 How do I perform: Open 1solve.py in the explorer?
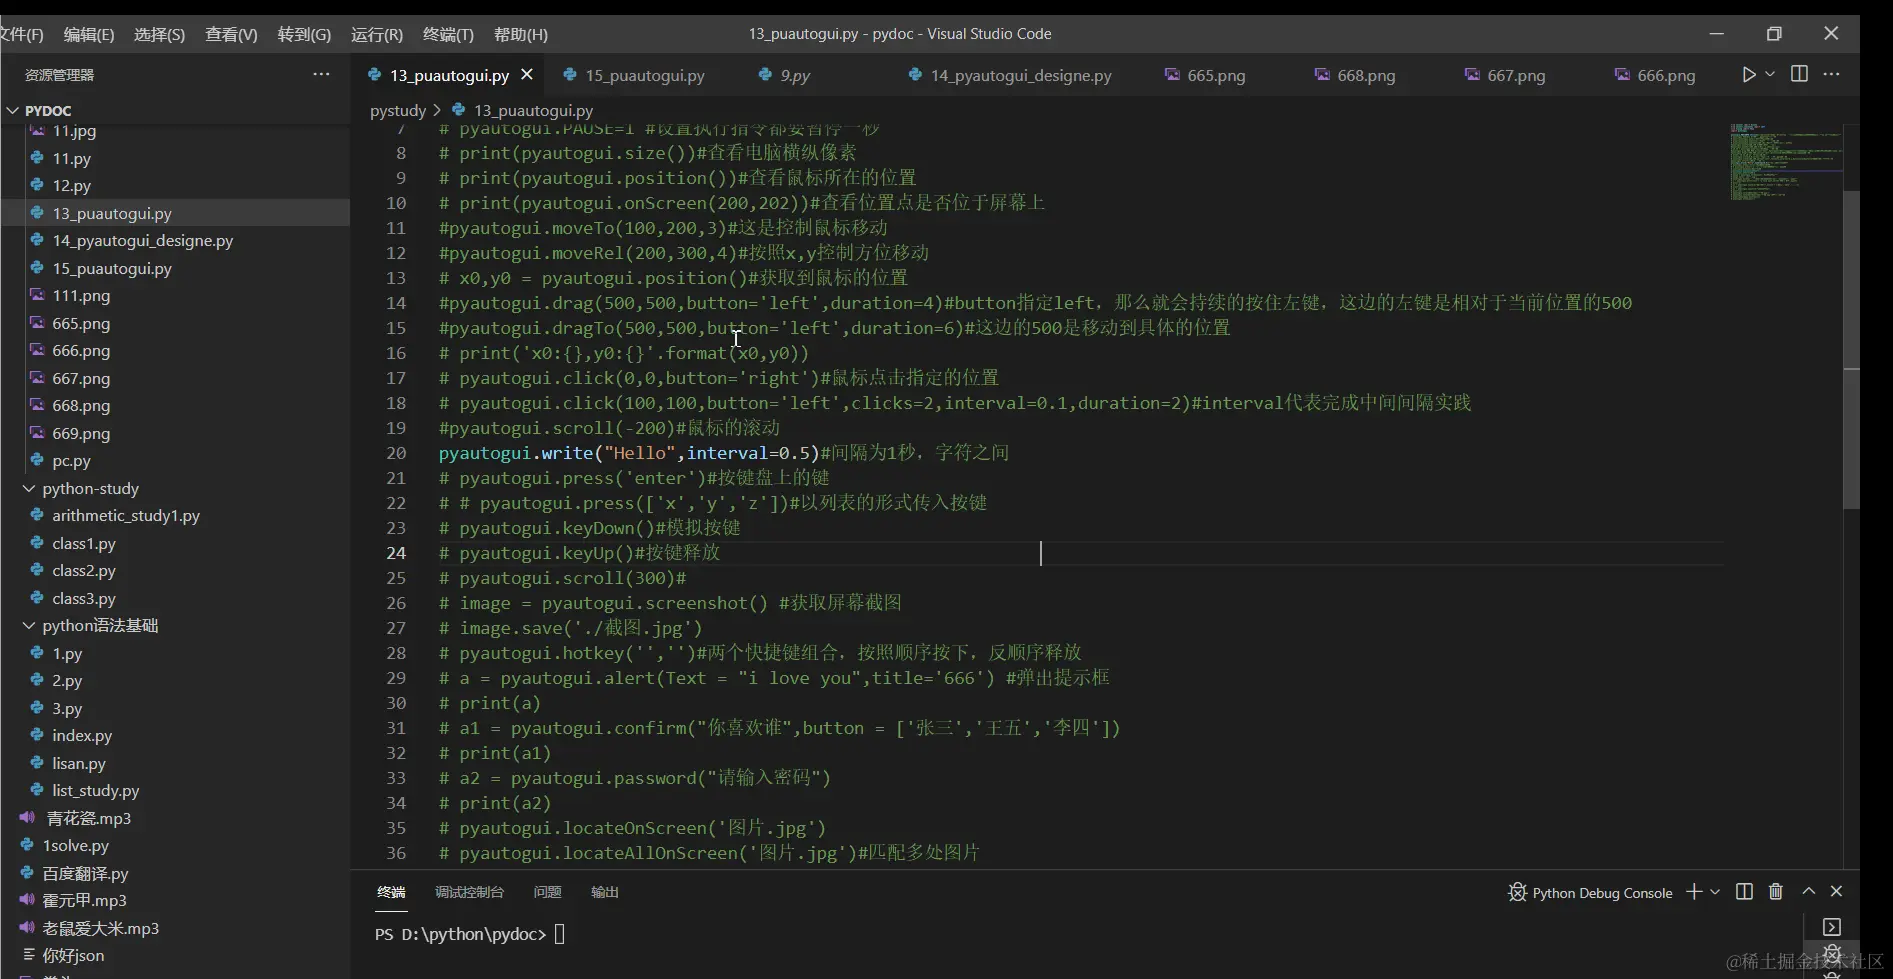coord(75,845)
